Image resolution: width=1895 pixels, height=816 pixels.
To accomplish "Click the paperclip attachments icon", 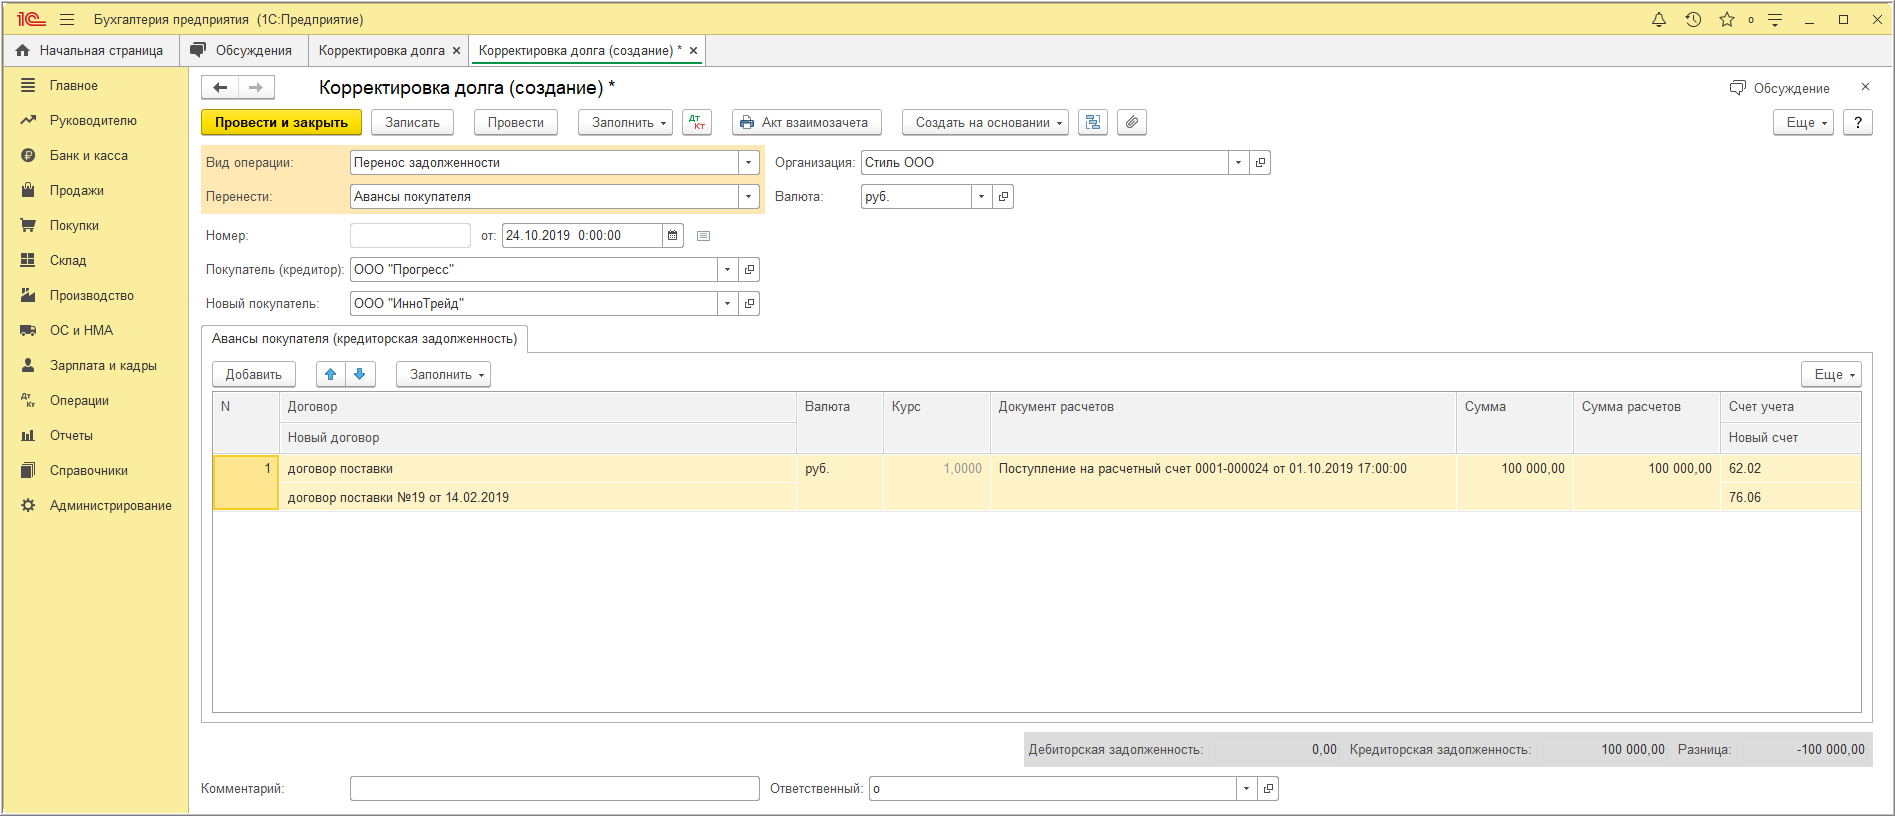I will click(1131, 122).
